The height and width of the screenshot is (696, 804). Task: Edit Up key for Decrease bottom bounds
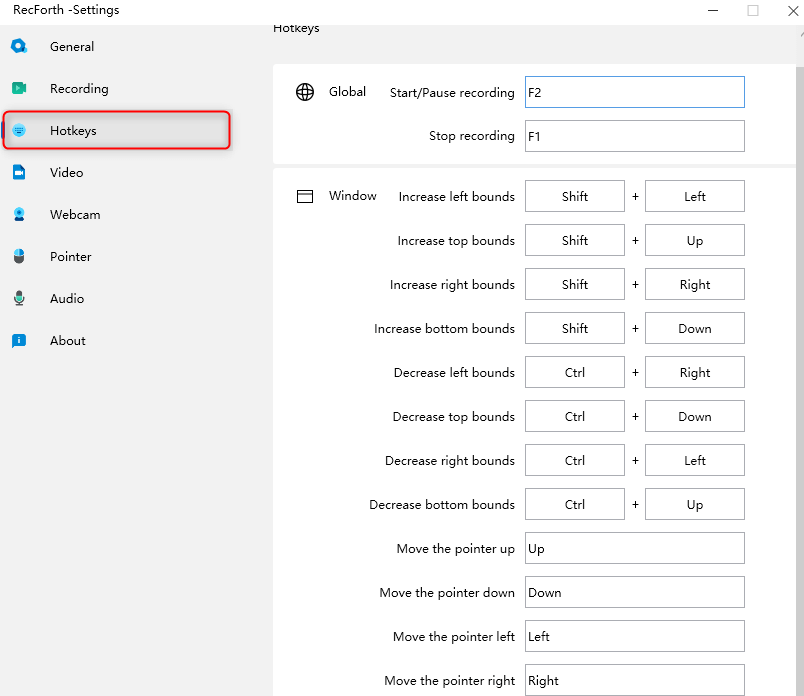click(x=695, y=504)
